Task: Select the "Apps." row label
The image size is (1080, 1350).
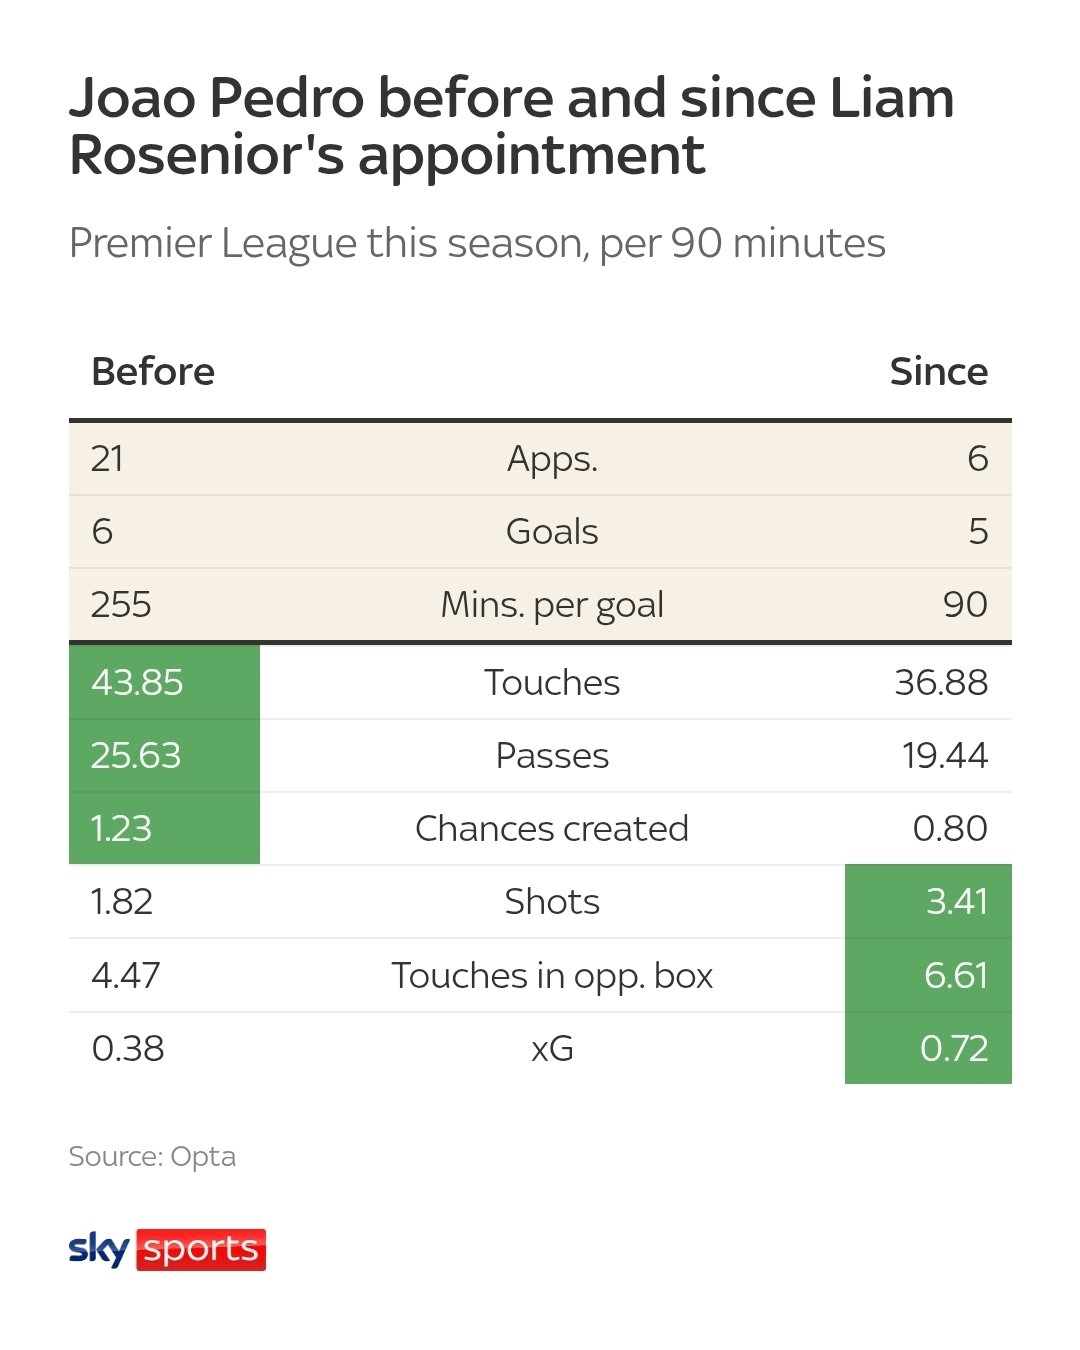Action: (552, 458)
